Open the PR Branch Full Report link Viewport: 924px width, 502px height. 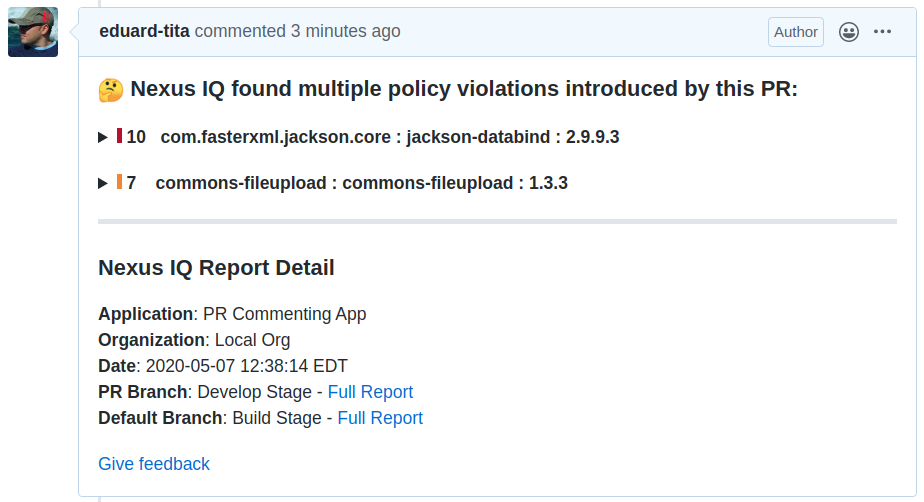370,392
